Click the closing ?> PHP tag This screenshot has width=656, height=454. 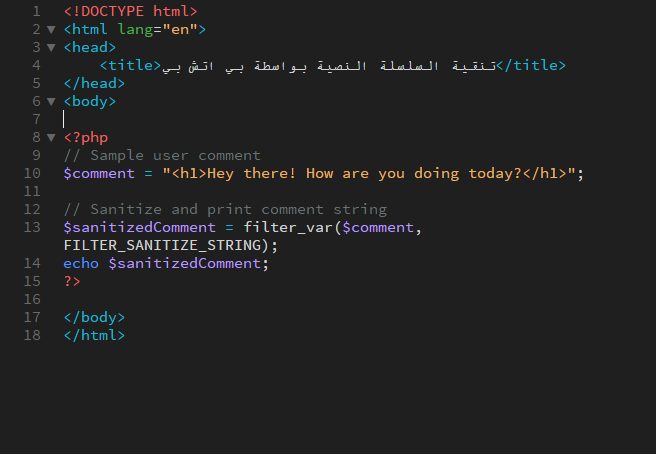(x=72, y=281)
